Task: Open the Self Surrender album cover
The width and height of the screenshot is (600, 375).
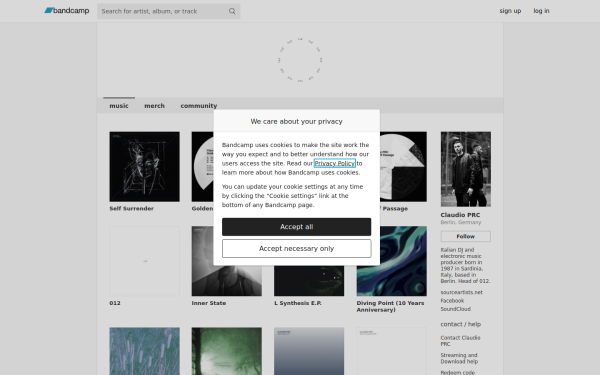Action: click(x=144, y=166)
